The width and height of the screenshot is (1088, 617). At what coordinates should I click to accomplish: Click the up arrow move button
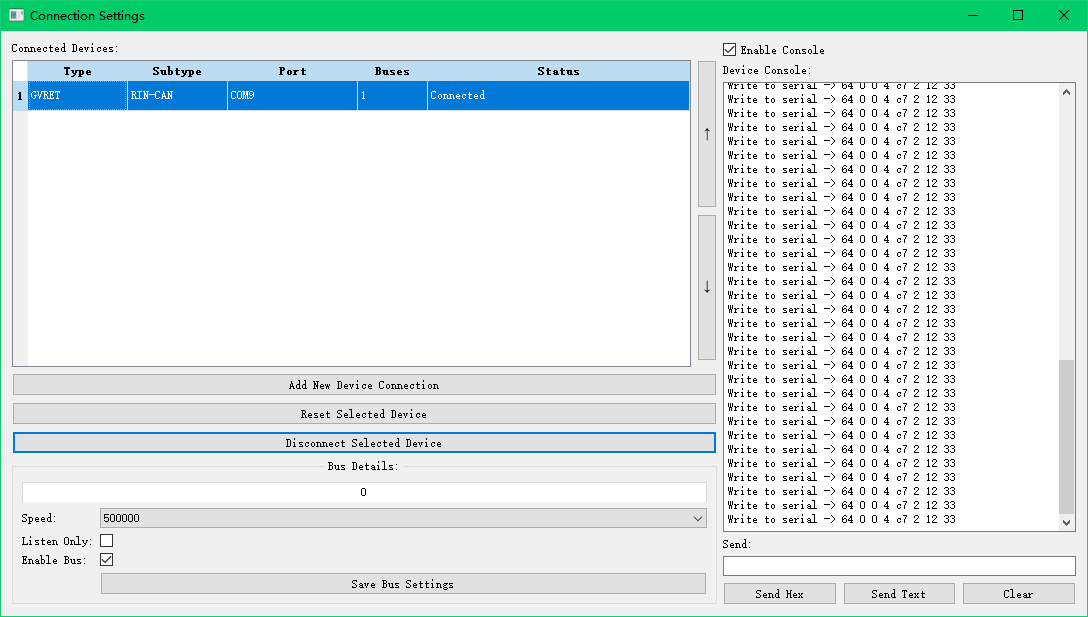[x=707, y=134]
